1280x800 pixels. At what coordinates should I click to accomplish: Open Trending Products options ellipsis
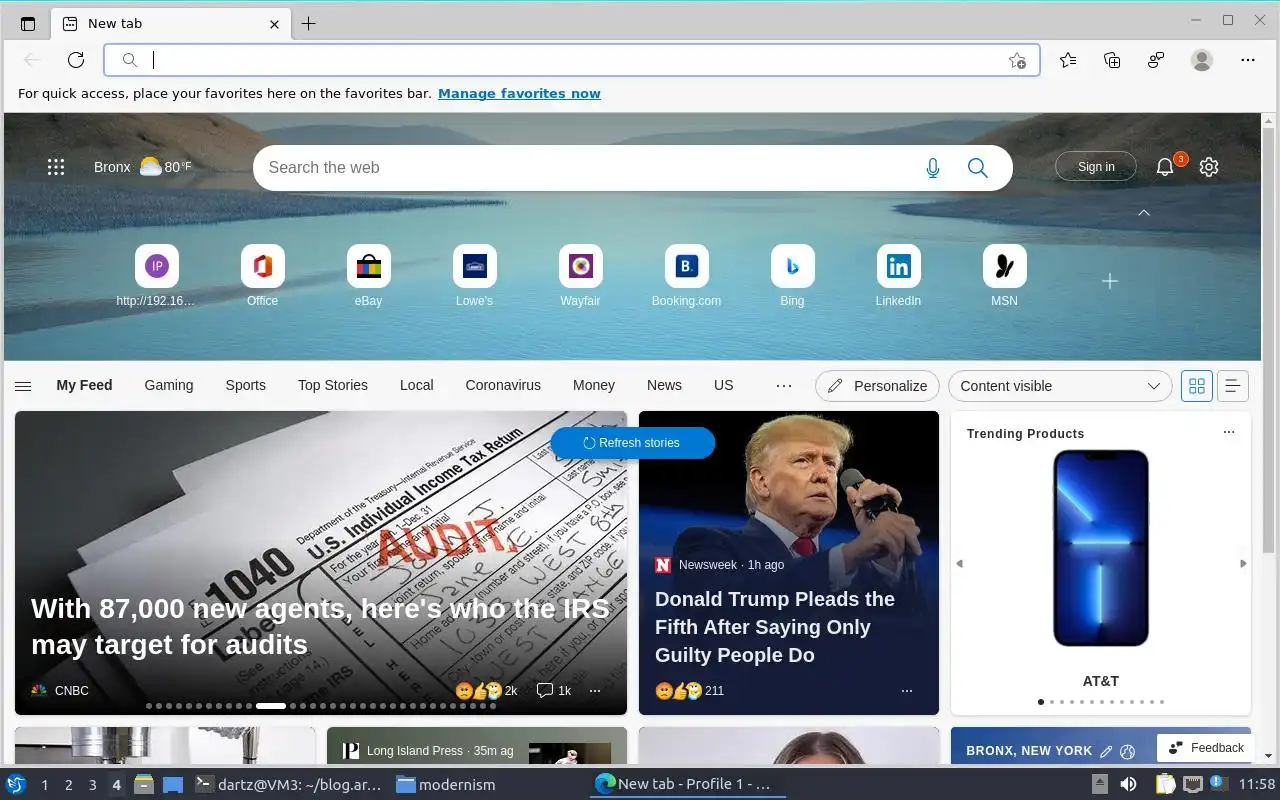1229,432
